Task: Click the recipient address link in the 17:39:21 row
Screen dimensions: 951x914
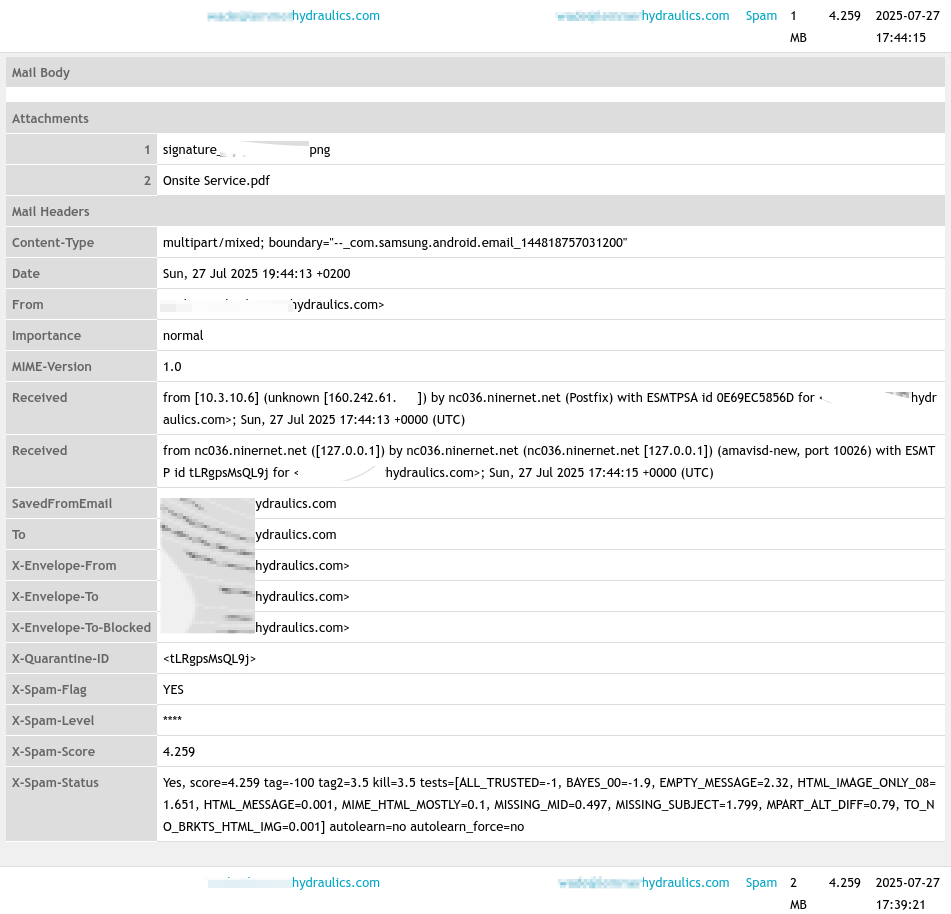Action: click(643, 882)
